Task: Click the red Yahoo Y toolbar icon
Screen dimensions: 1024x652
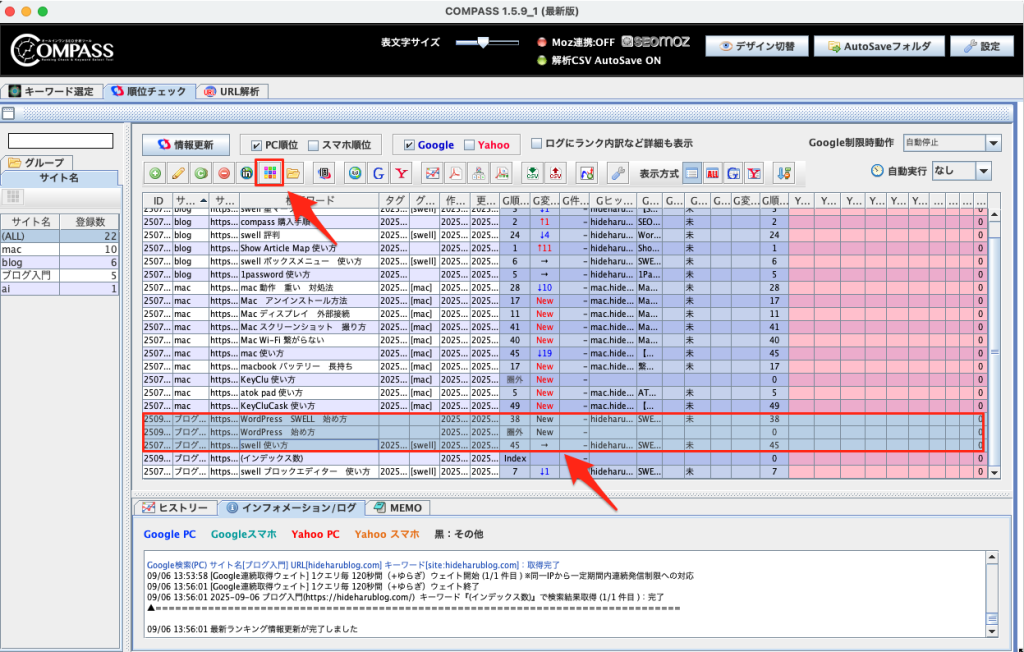Action: [x=401, y=173]
